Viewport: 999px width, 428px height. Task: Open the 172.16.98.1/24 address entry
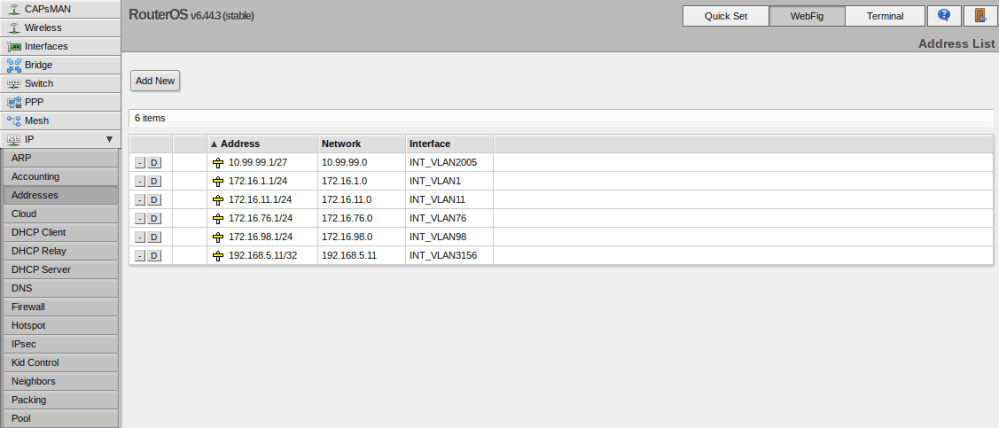pos(260,237)
